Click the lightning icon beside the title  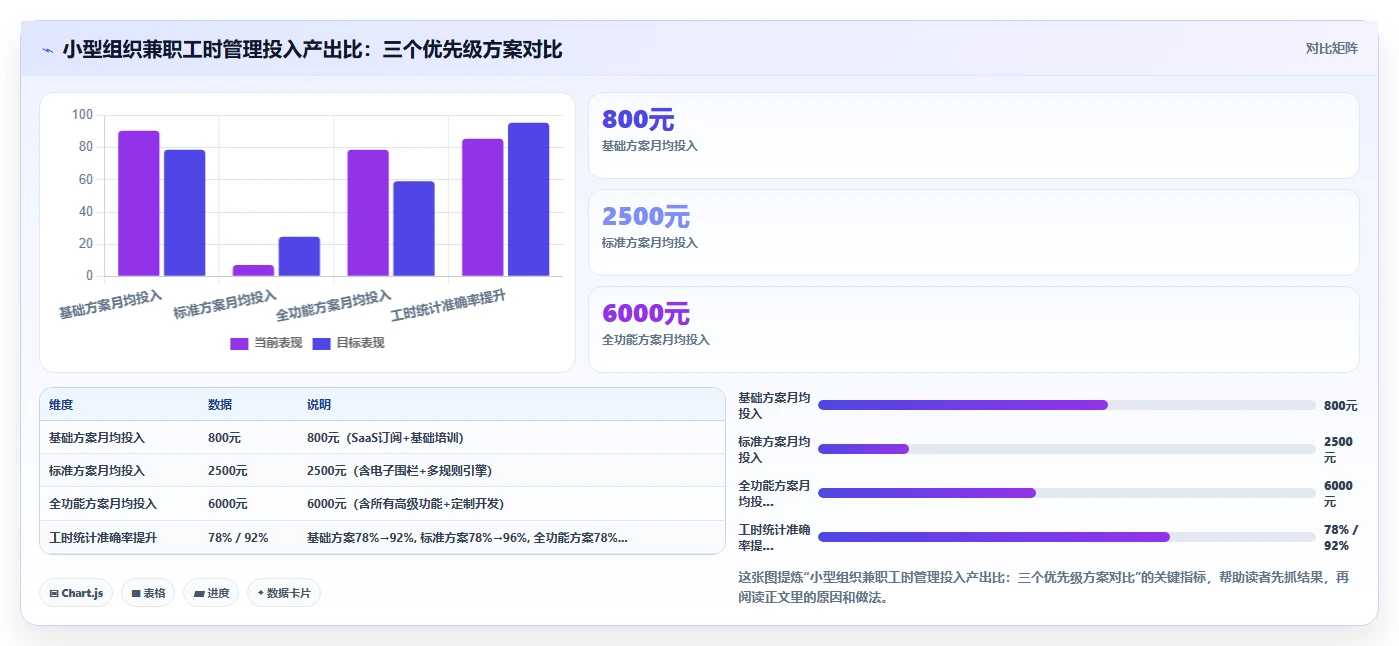[x=47, y=49]
